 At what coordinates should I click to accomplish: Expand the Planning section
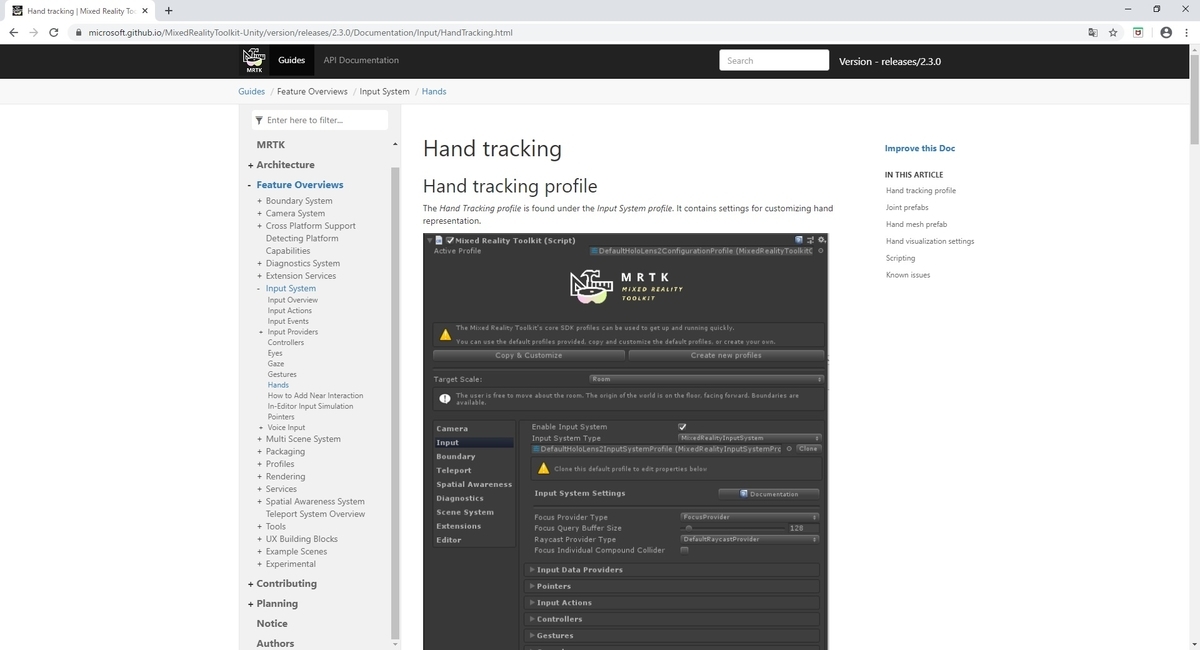[x=250, y=604]
